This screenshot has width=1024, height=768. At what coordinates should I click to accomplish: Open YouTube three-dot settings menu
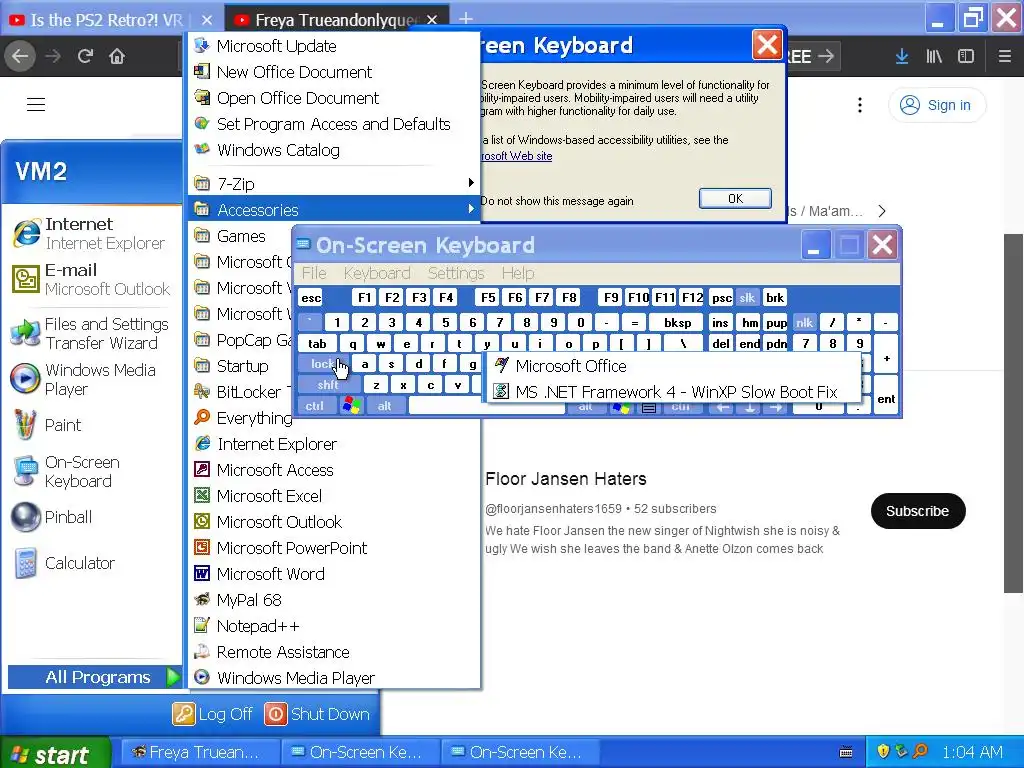click(859, 105)
